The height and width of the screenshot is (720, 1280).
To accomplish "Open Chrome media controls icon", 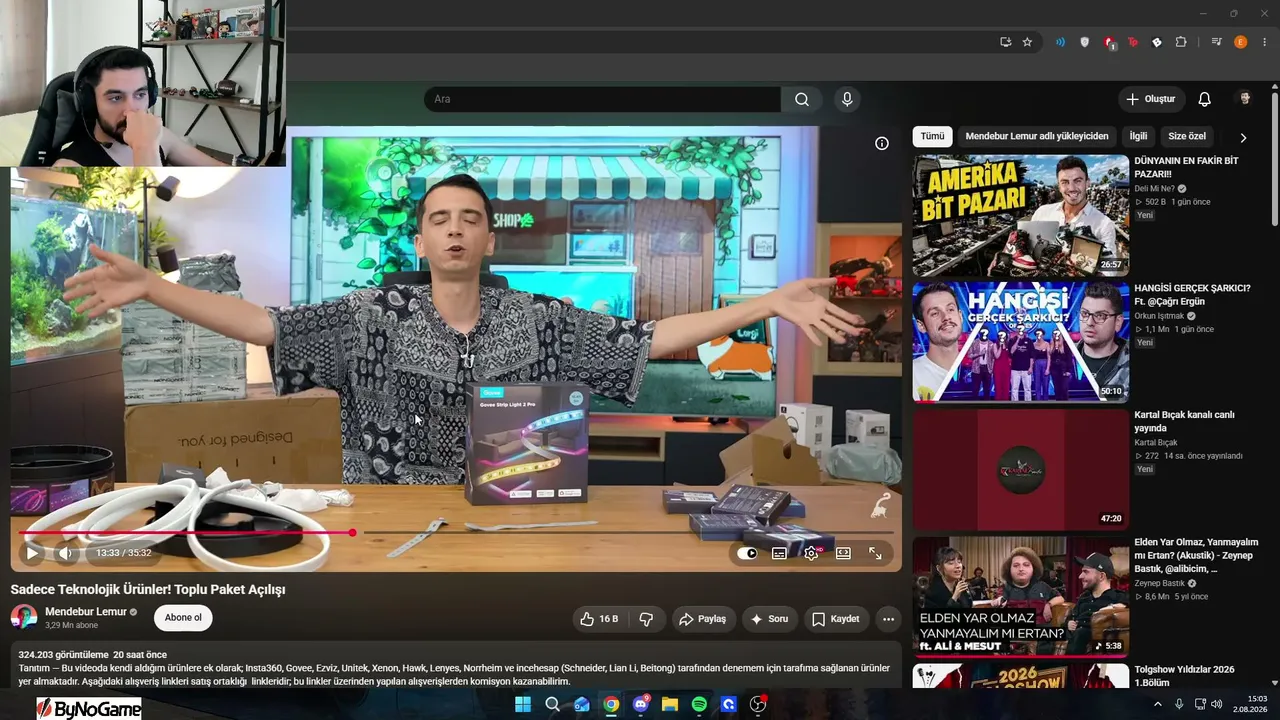I will pos(1216,42).
